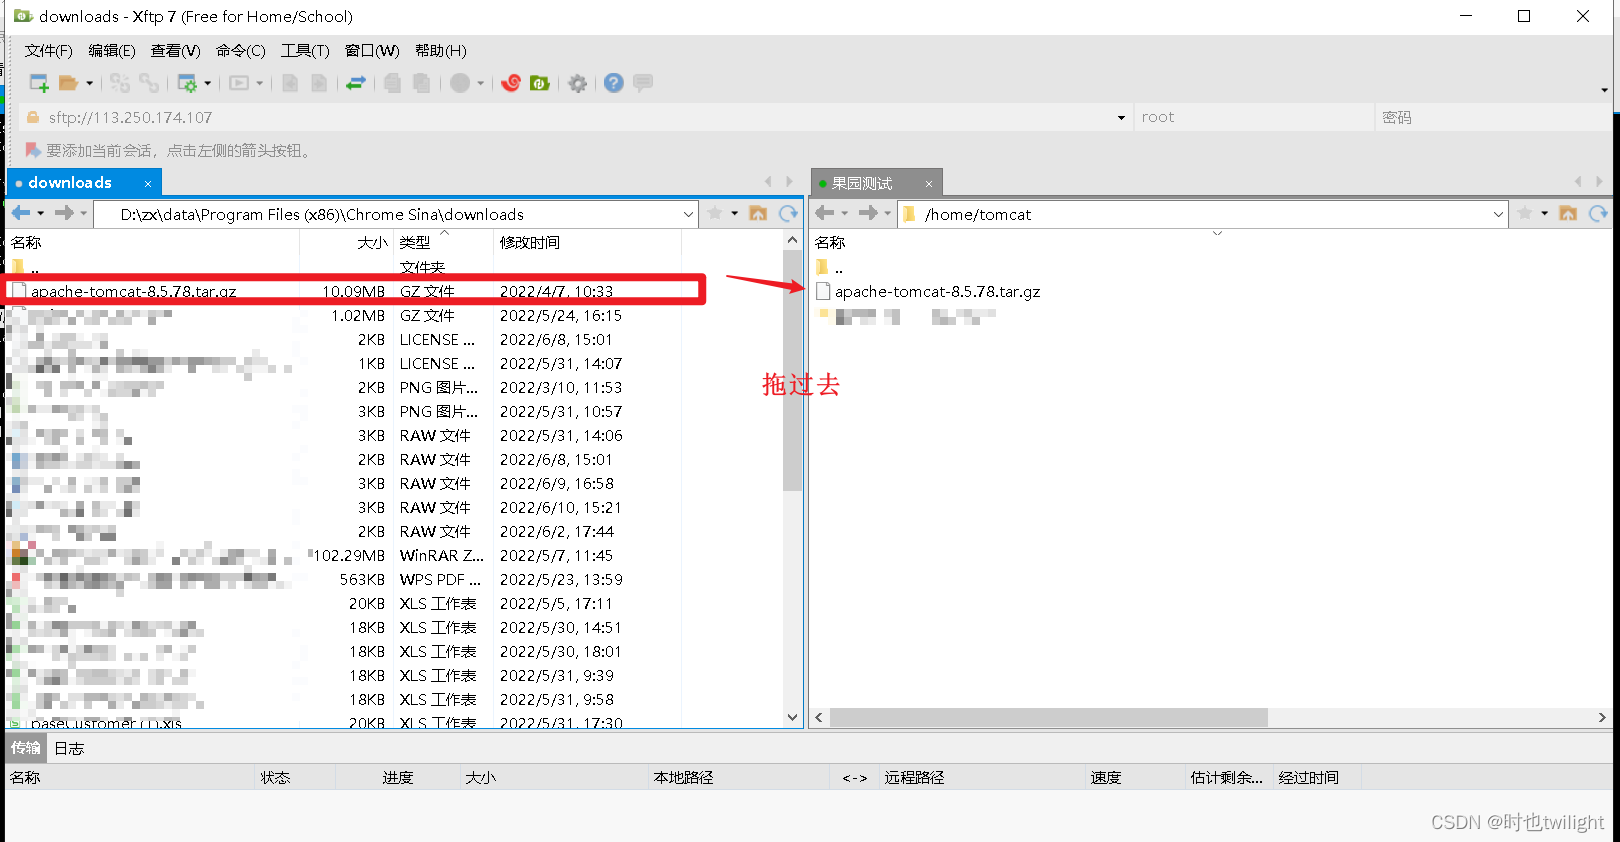
Task: Click the 密码 password field
Action: (x=1493, y=117)
